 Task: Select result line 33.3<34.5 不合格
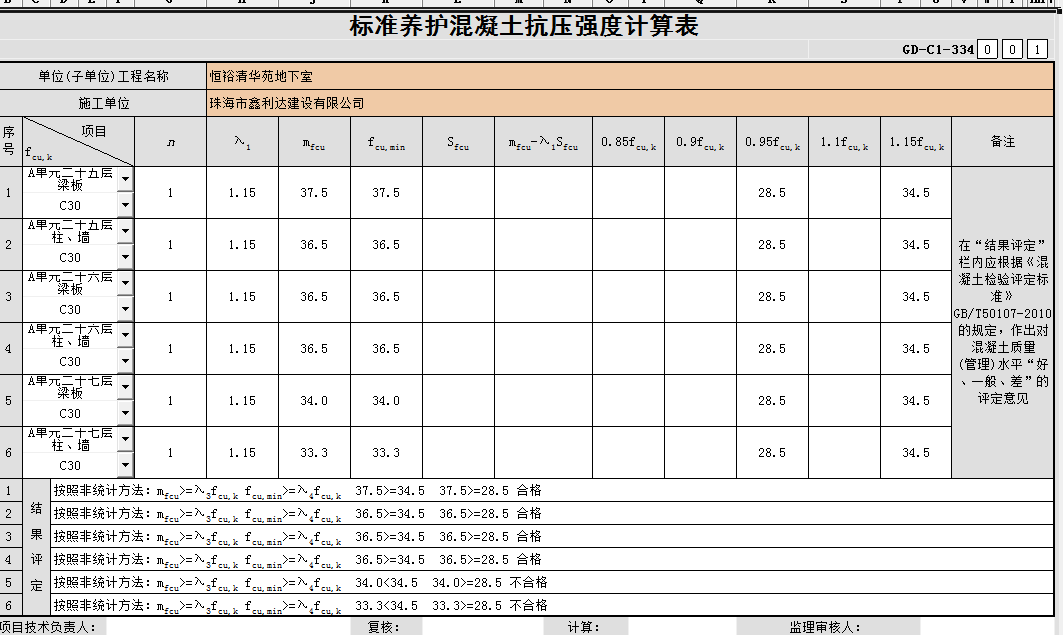tap(552, 605)
